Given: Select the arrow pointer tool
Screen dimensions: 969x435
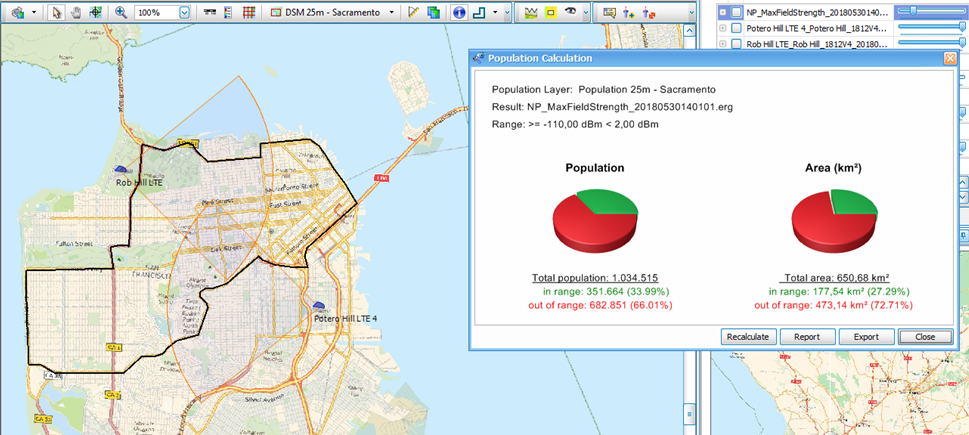Looking at the screenshot, I should 56,12.
